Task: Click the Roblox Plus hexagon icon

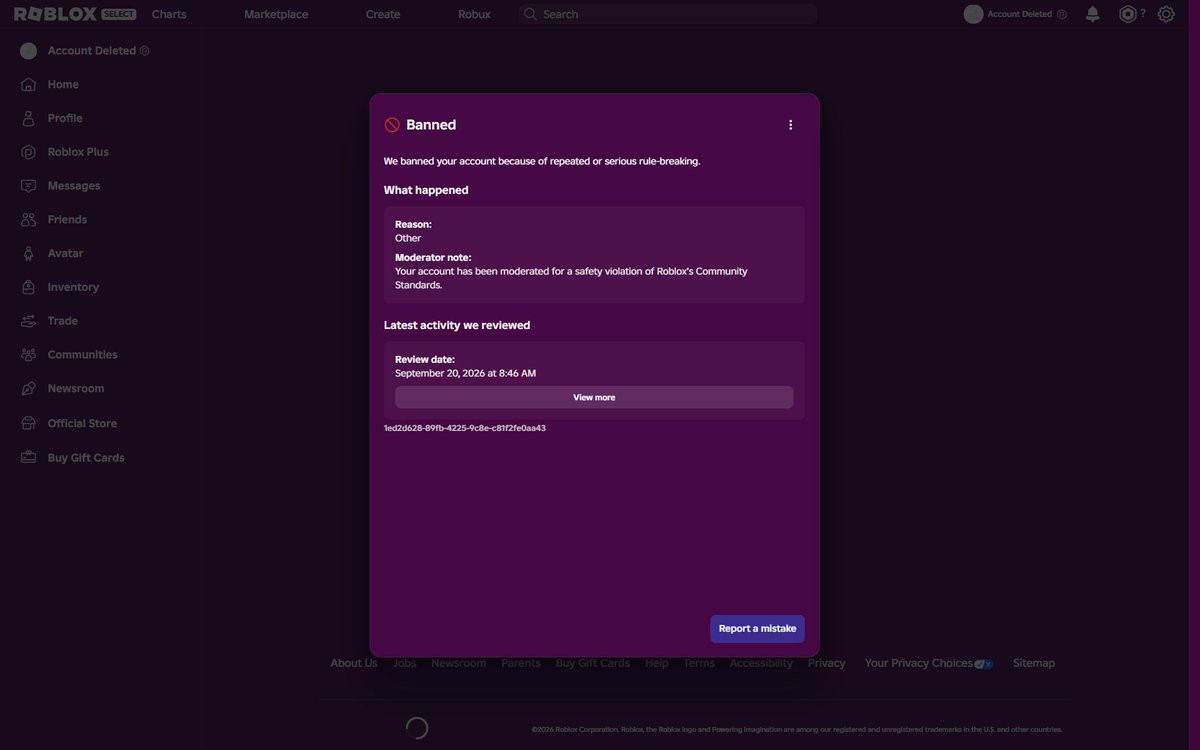Action: pyautogui.click(x=28, y=152)
